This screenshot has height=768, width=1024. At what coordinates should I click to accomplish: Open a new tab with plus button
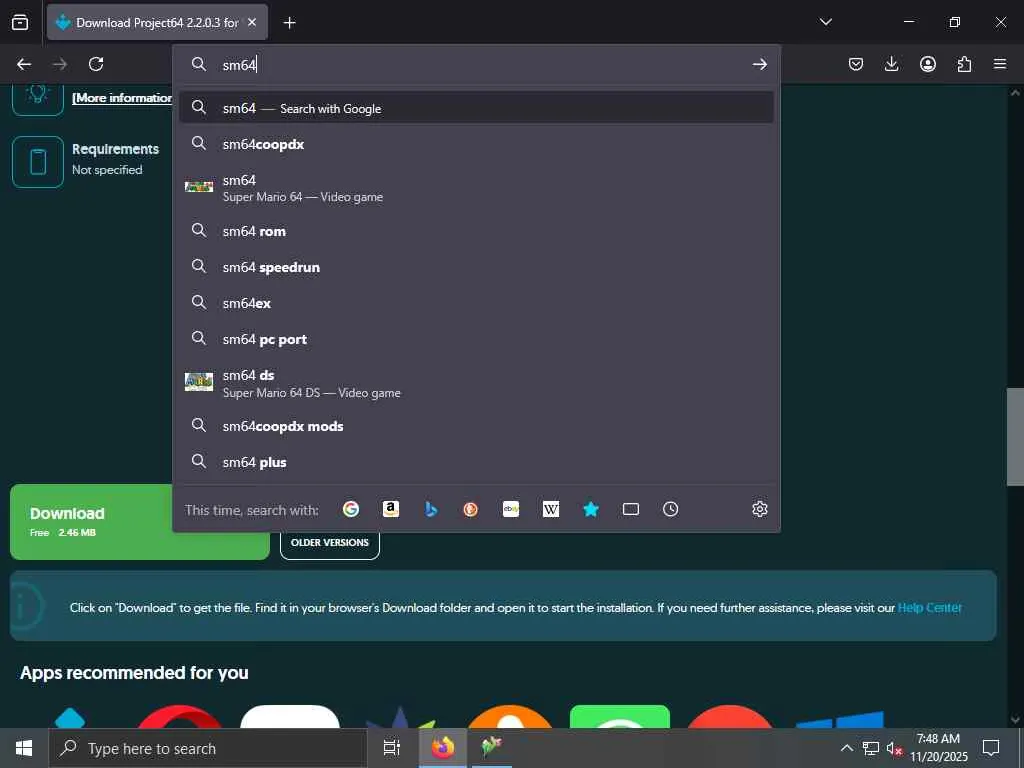289,23
